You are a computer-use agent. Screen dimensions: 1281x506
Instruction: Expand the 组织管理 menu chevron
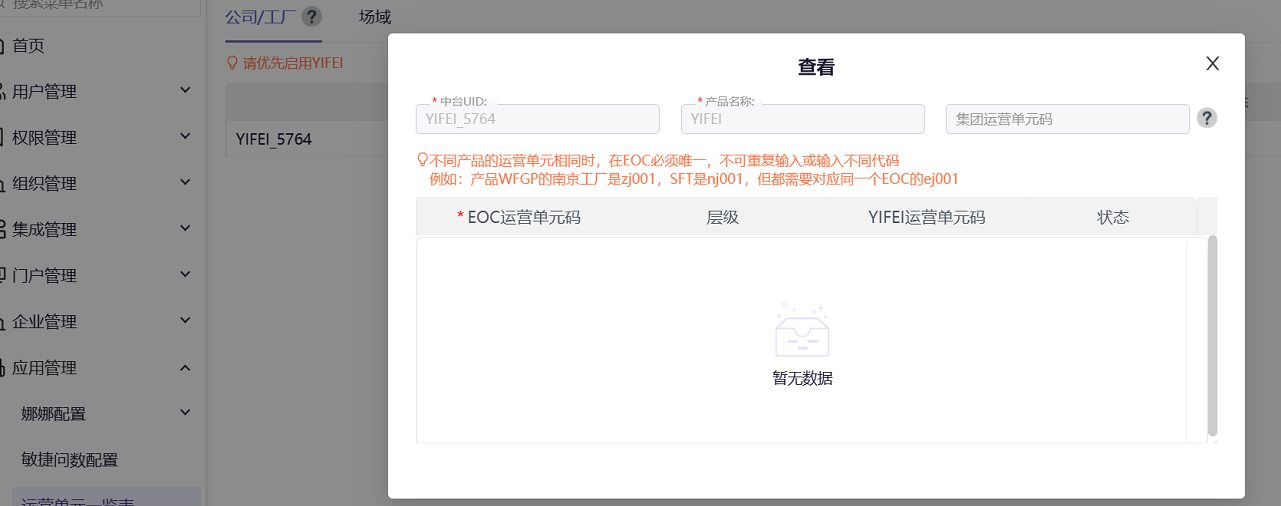pos(185,183)
